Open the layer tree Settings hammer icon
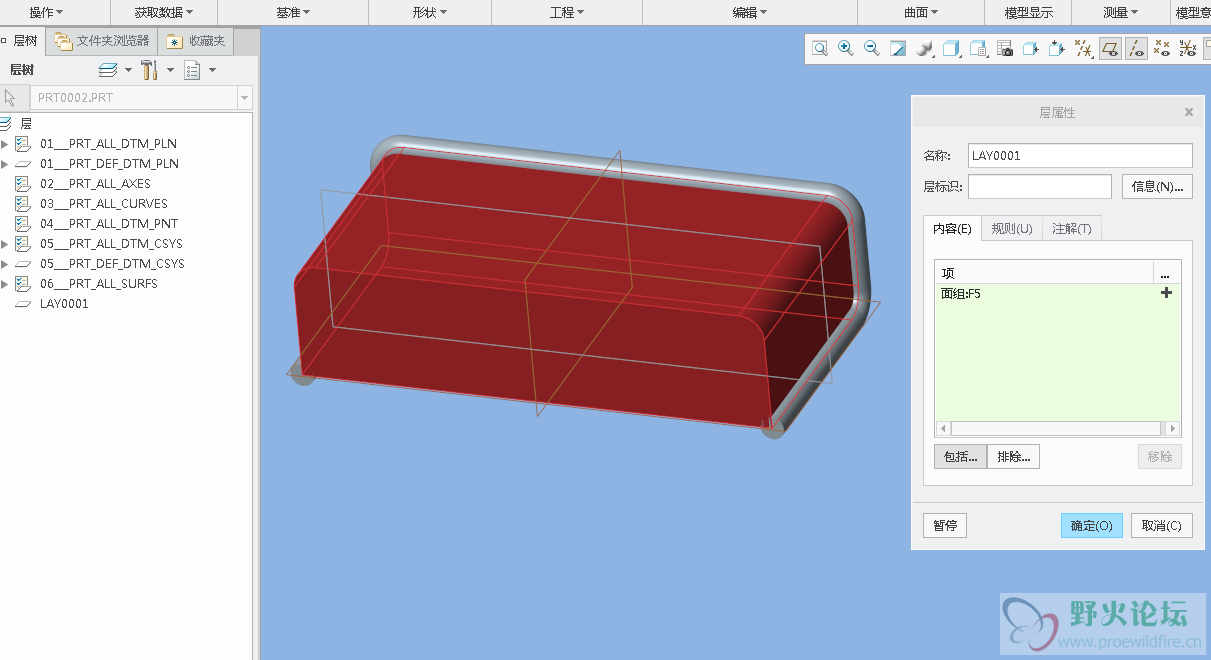The image size is (1211, 660). (150, 70)
